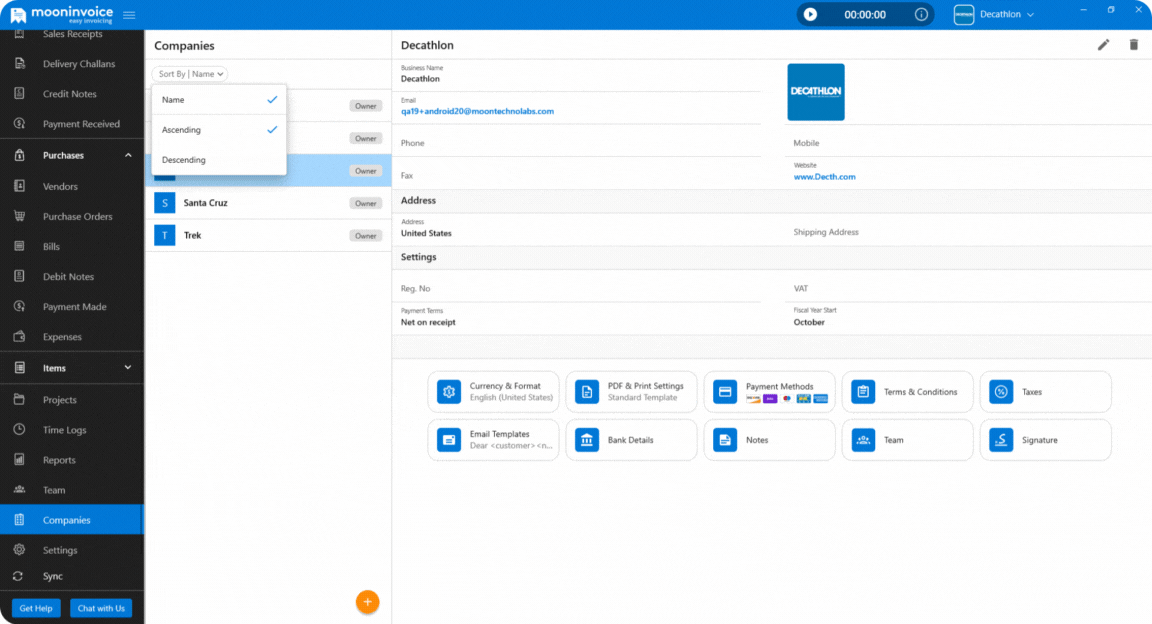Click the Debit Notes sidebar icon
The image size is (1152, 624).
(x=19, y=276)
